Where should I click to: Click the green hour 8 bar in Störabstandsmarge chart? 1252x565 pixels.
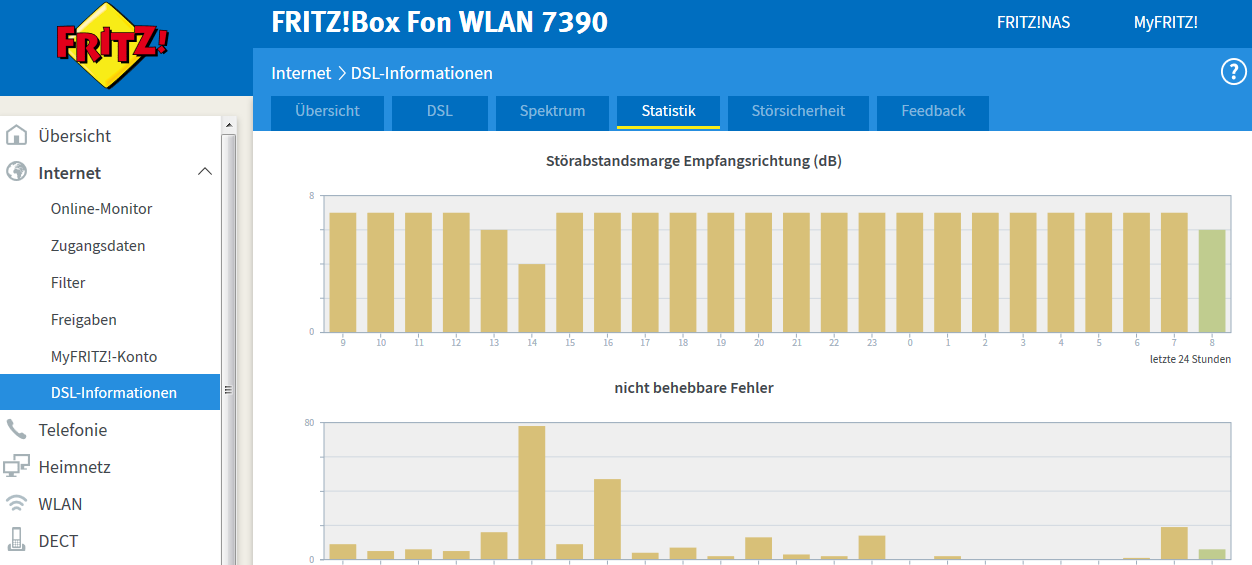[1212, 281]
